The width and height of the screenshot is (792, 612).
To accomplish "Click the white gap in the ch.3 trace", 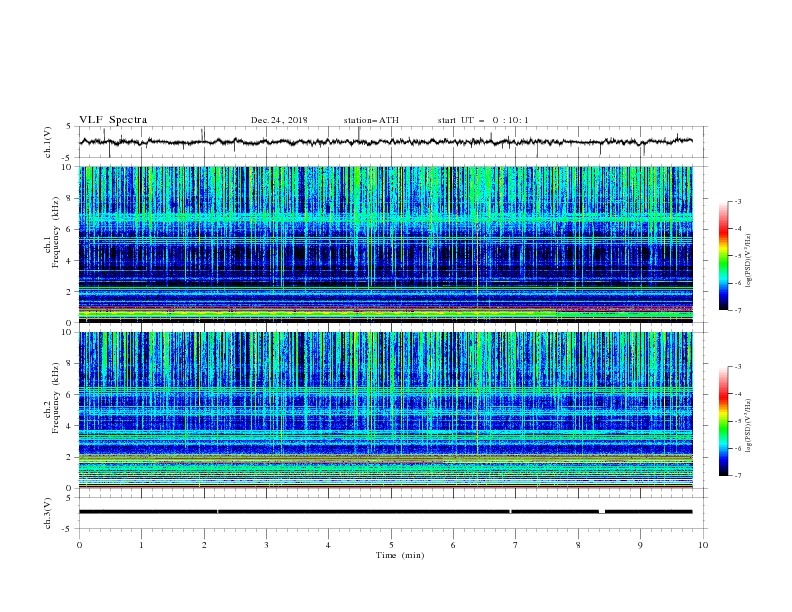I will tap(602, 512).
